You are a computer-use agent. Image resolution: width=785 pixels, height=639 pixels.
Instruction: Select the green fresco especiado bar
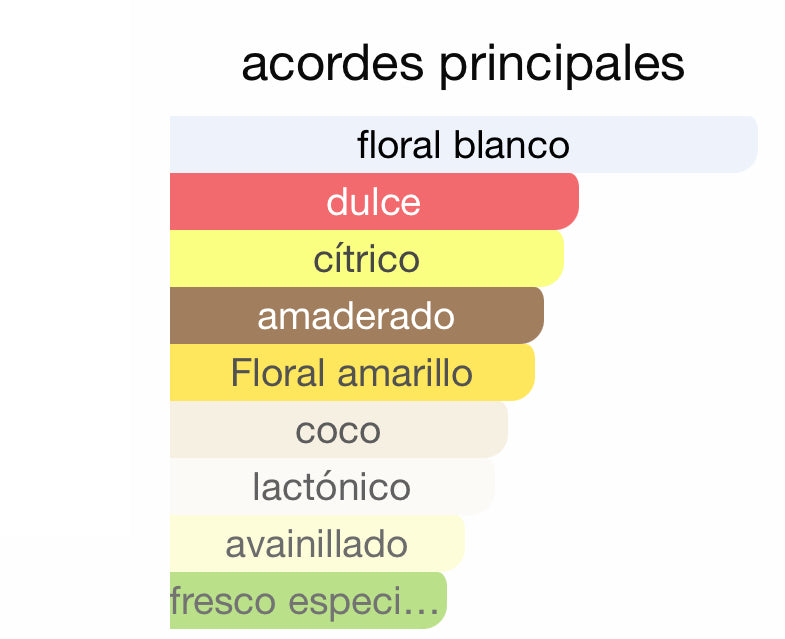(x=308, y=600)
